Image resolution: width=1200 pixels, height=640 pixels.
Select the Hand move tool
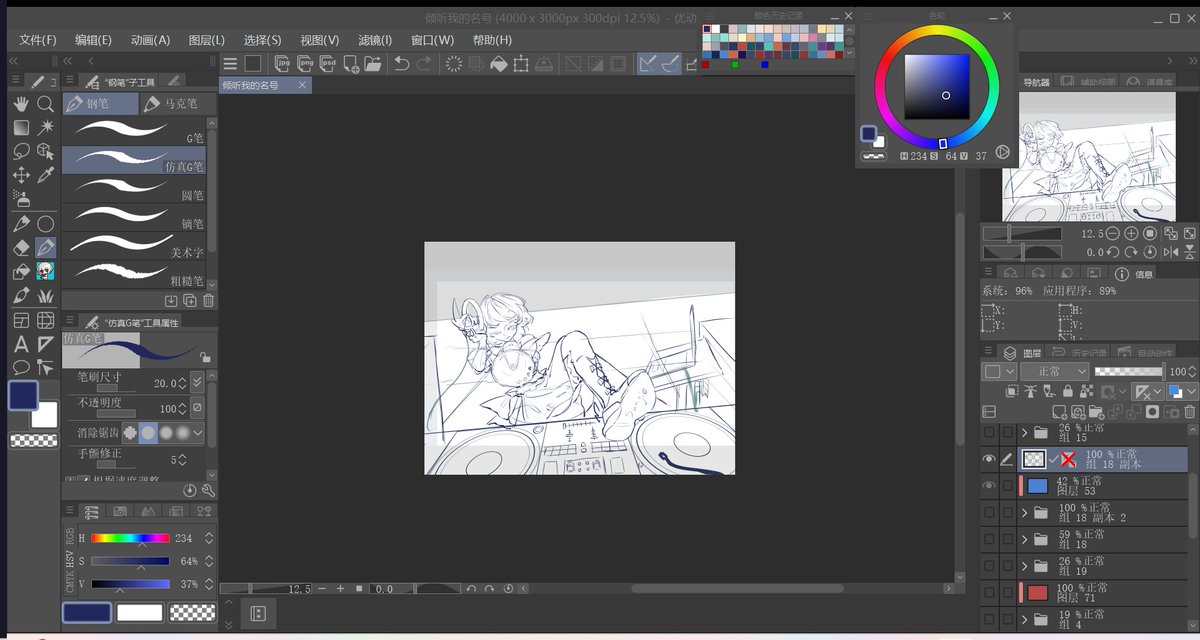(x=21, y=104)
